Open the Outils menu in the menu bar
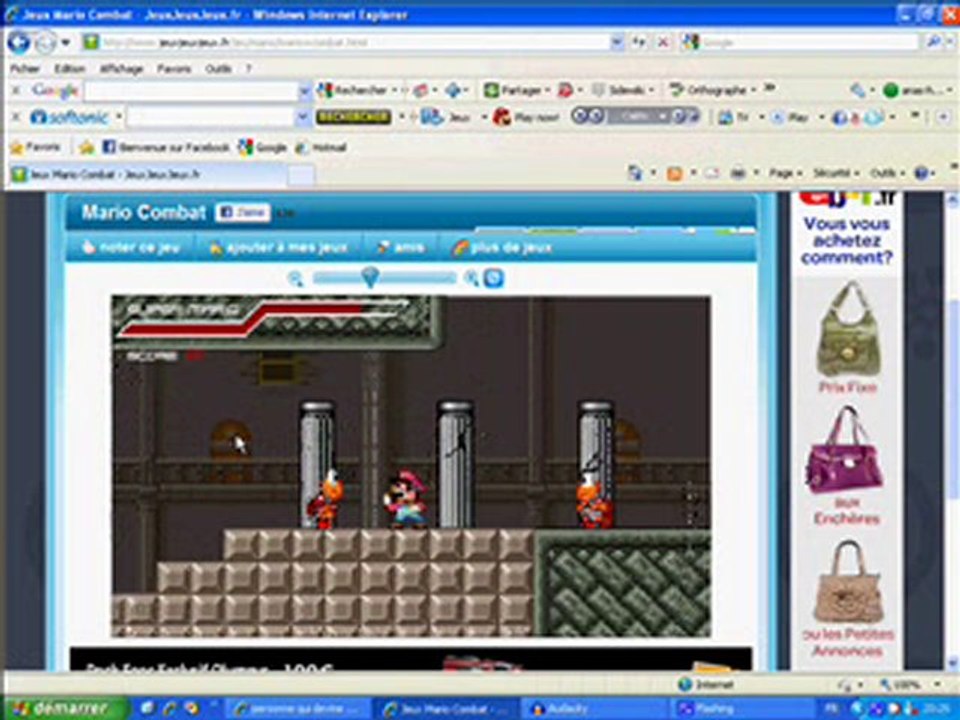Viewport: 960px width, 720px height. 218,69
